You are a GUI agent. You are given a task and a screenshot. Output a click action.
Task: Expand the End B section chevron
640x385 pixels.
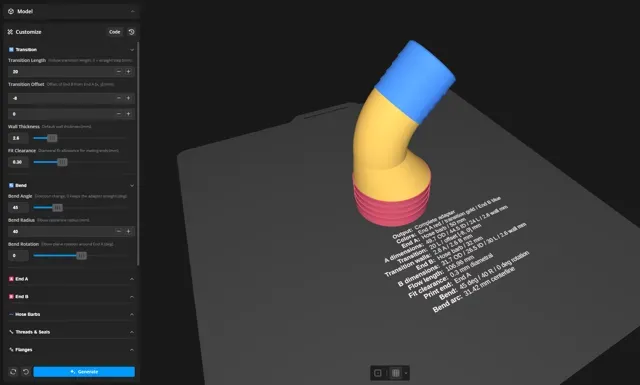click(x=132, y=297)
